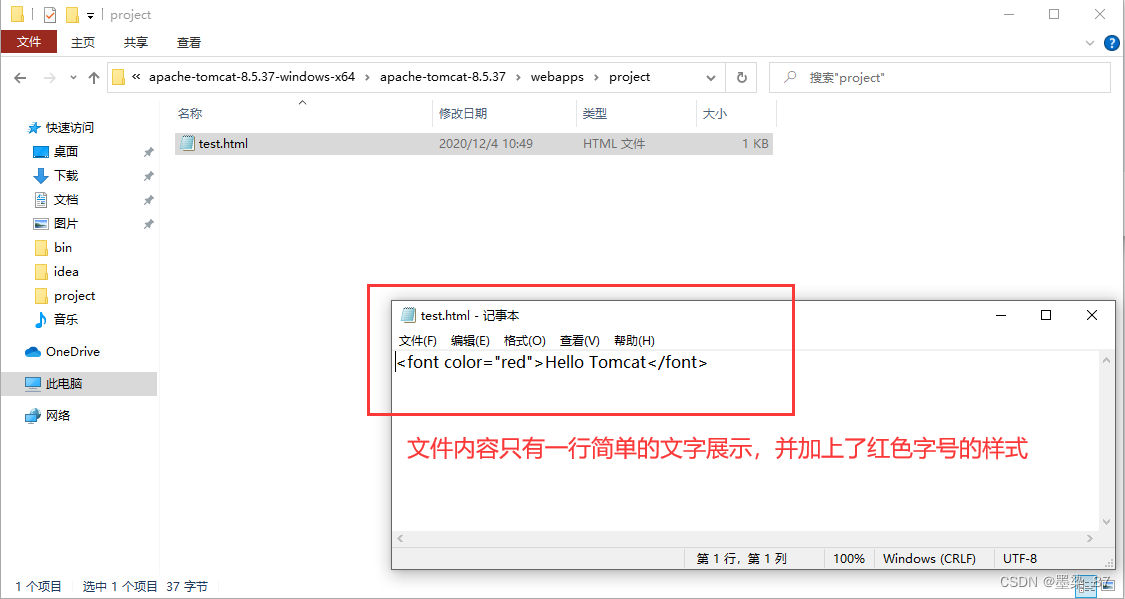Refresh the project folder view
The height and width of the screenshot is (599, 1125).
pos(742,77)
